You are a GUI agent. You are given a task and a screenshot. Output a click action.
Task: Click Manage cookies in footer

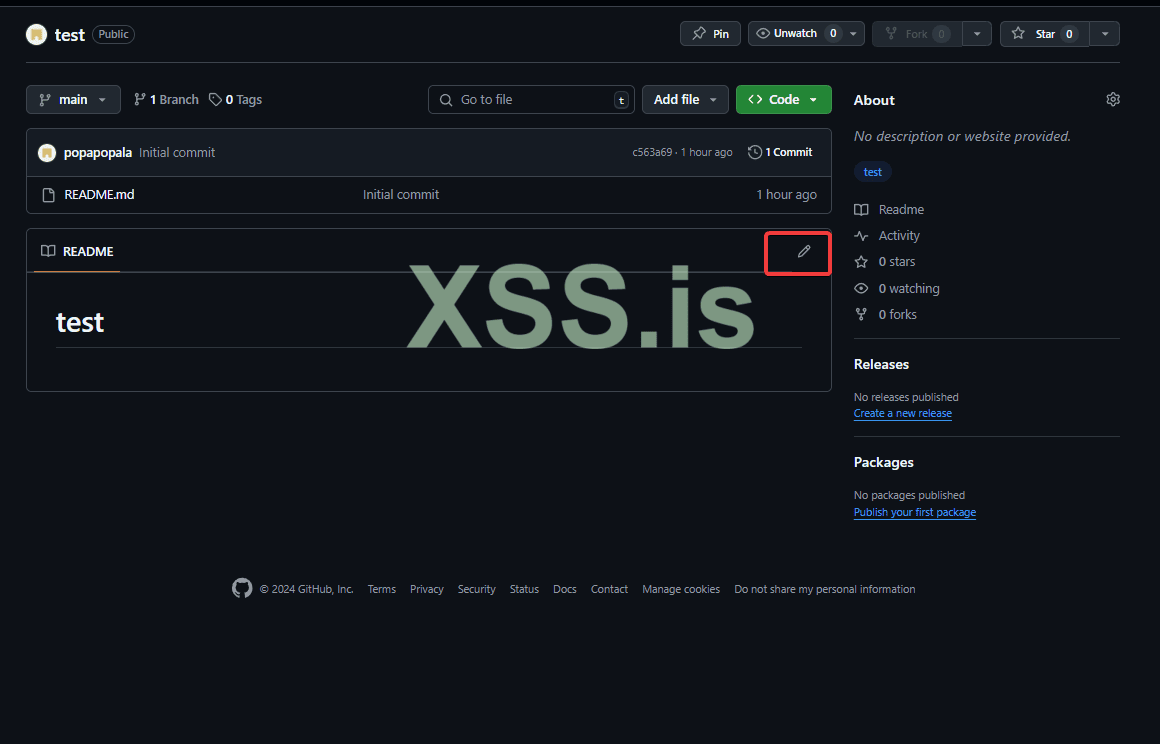tap(681, 589)
